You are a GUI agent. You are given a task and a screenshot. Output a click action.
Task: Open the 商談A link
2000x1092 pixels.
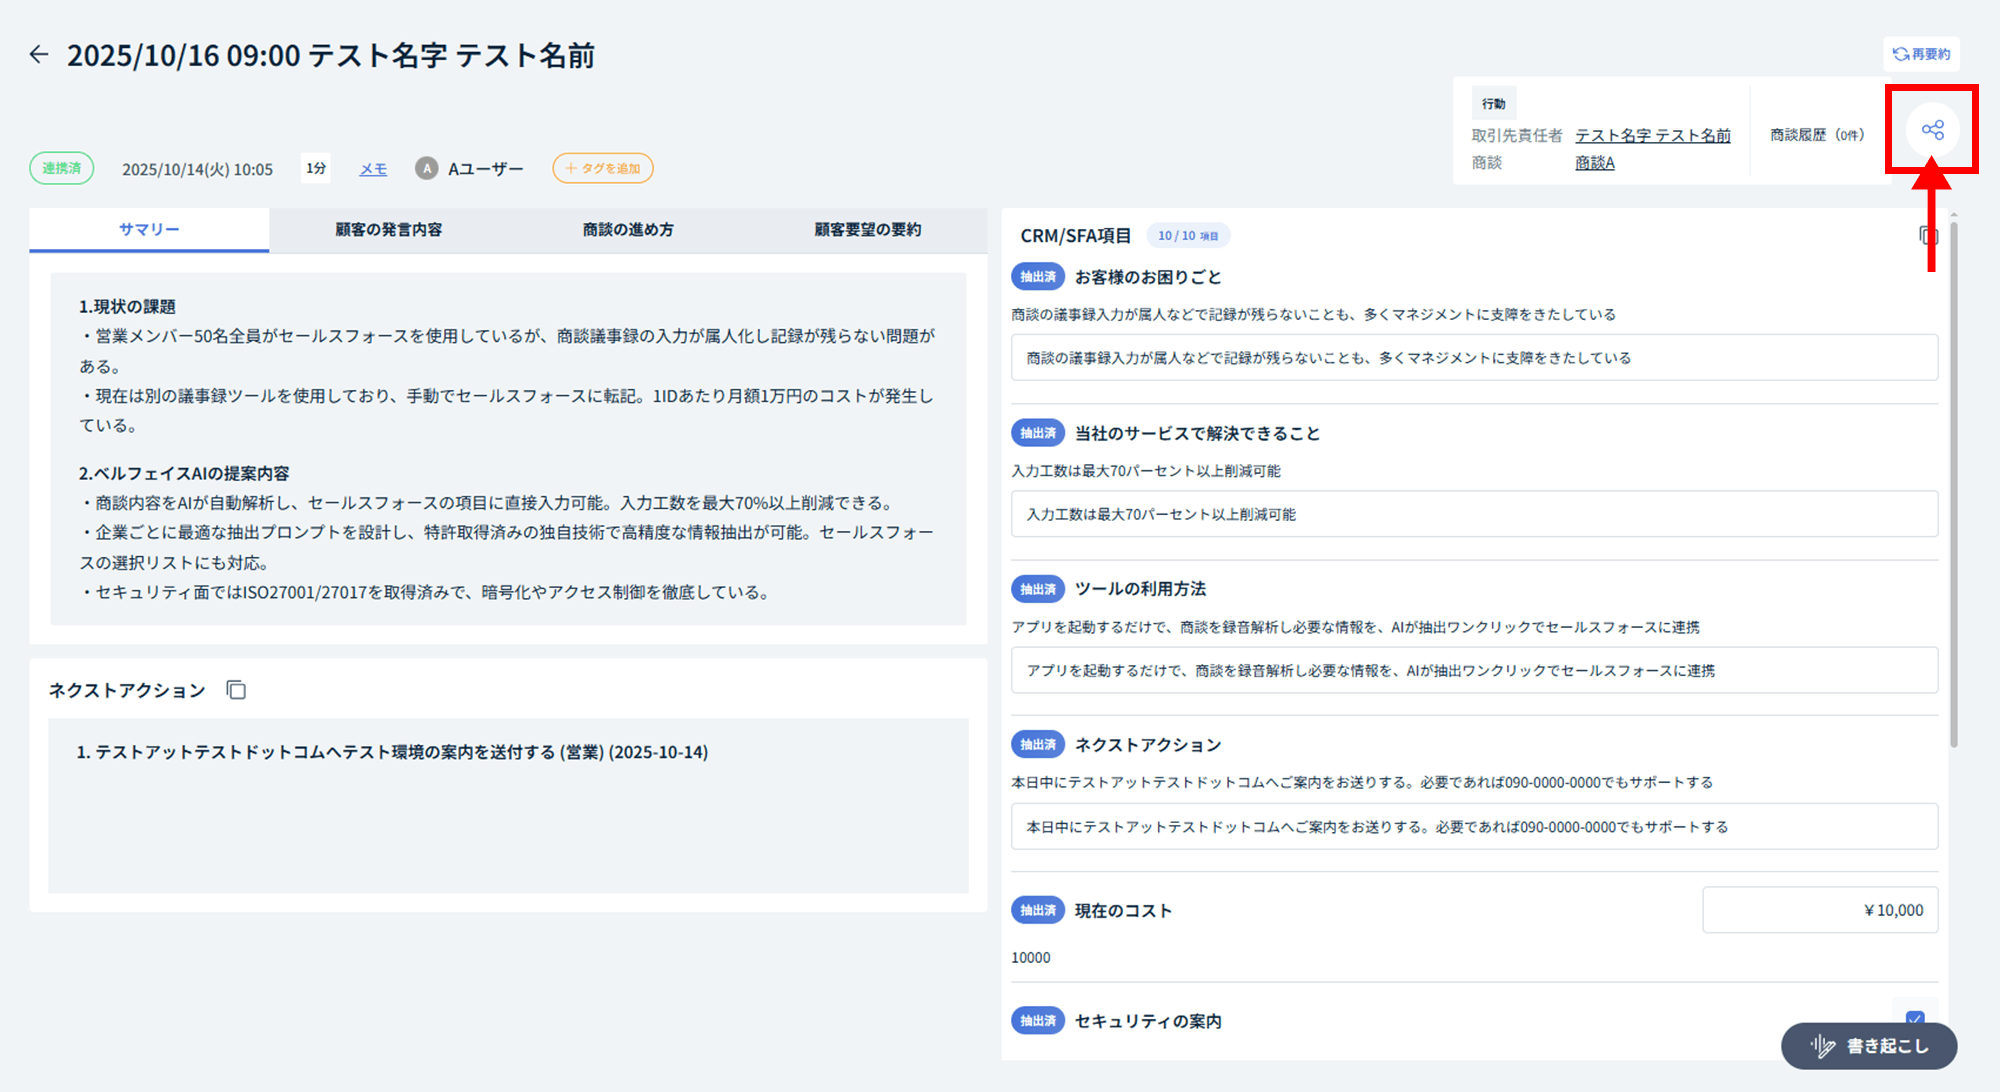(x=1594, y=163)
